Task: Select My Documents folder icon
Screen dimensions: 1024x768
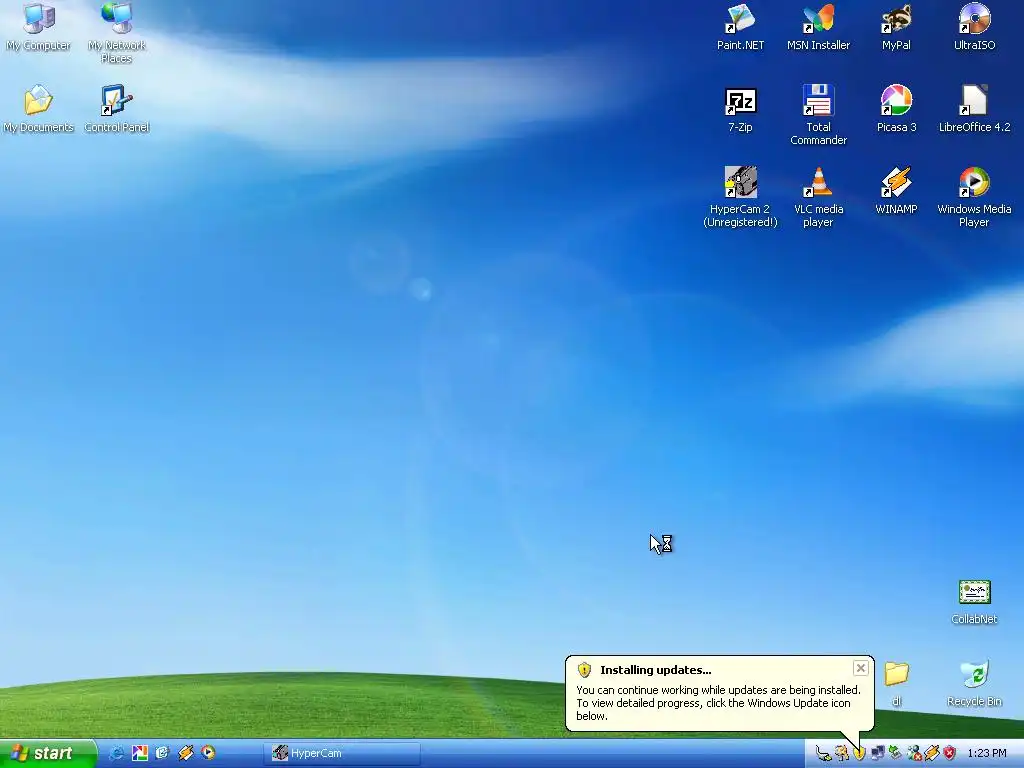Action: [39, 109]
